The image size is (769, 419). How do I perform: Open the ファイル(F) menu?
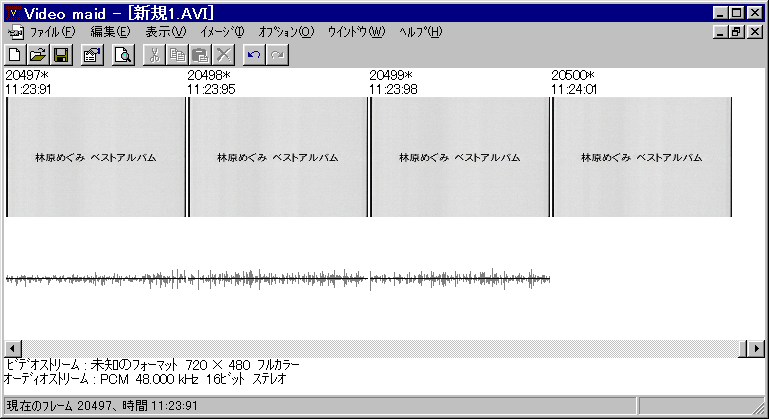pyautogui.click(x=52, y=32)
